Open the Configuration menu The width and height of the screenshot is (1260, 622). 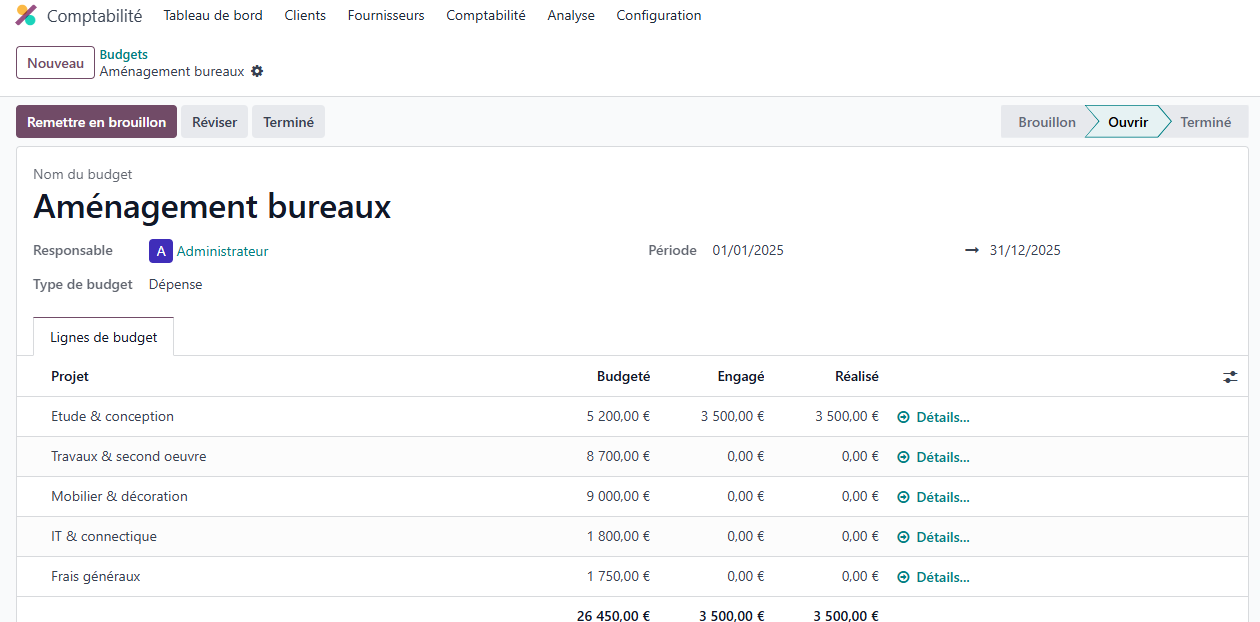pos(658,16)
